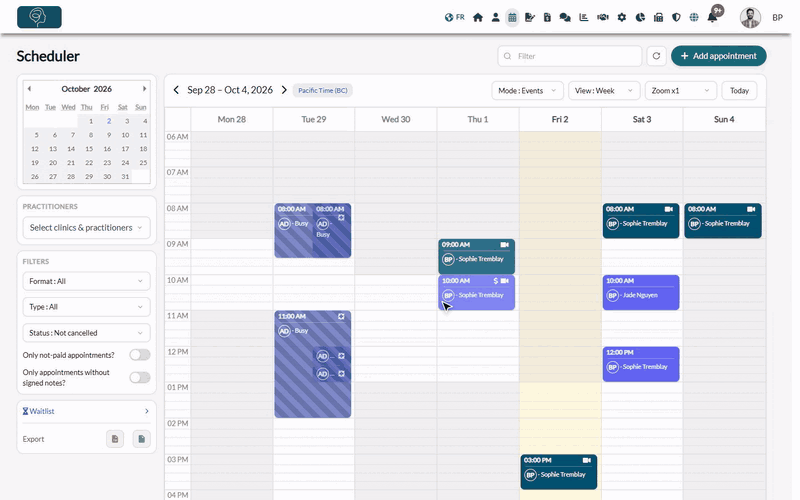Open the handshake icon
This screenshot has height=500, width=800.
(603, 17)
